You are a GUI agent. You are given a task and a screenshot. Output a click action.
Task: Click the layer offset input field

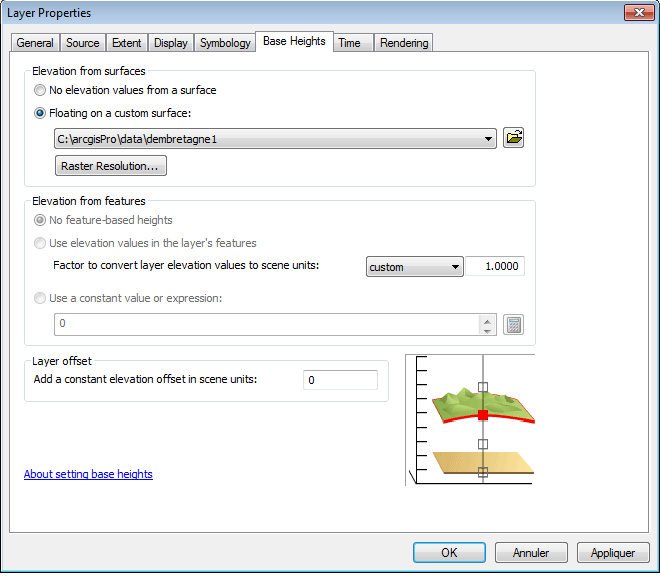point(340,380)
